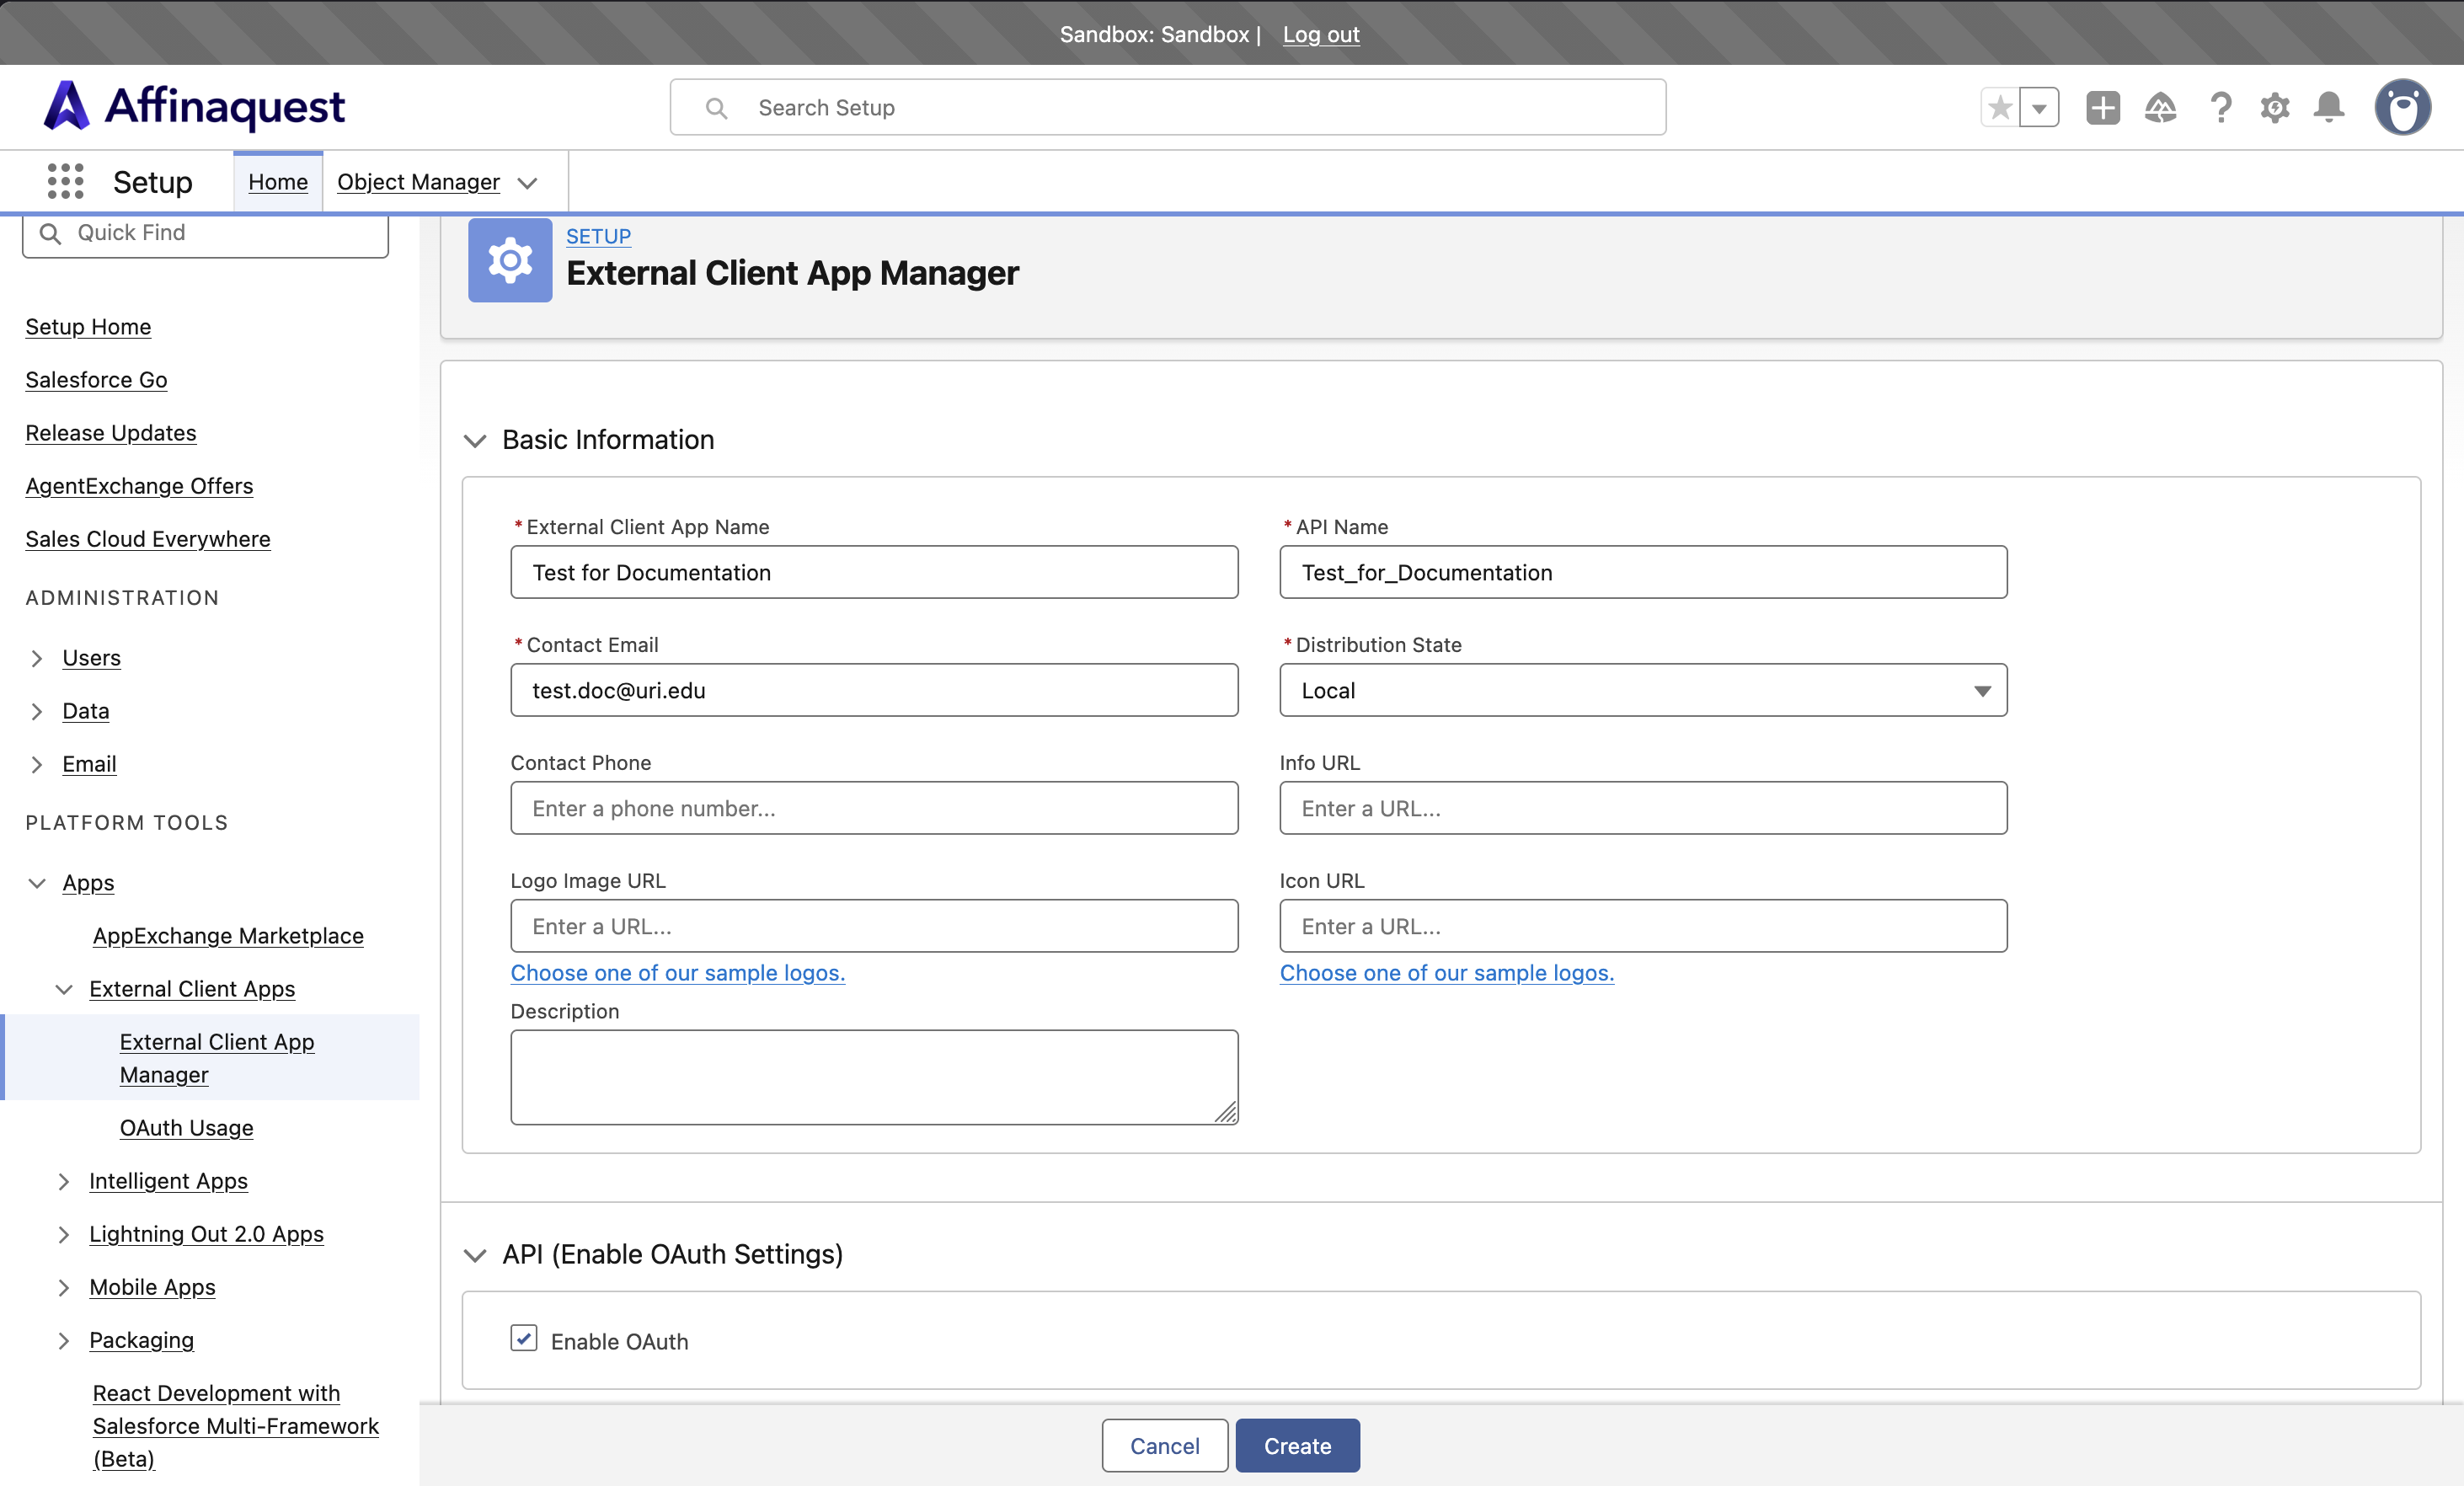Open the Object Manager tab
Viewport: 2464px width, 1486px height.
point(418,182)
